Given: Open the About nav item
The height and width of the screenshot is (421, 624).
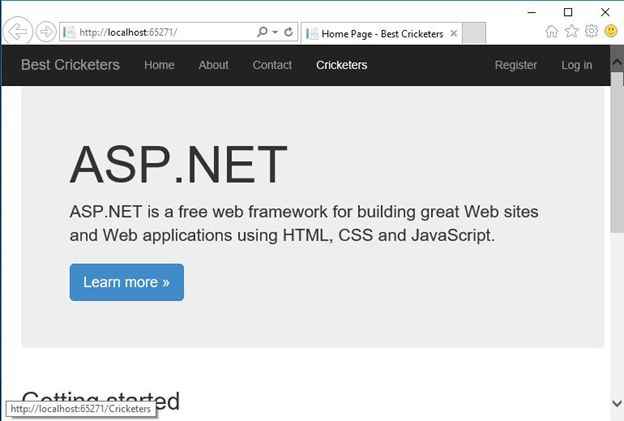Looking at the screenshot, I should (x=214, y=65).
